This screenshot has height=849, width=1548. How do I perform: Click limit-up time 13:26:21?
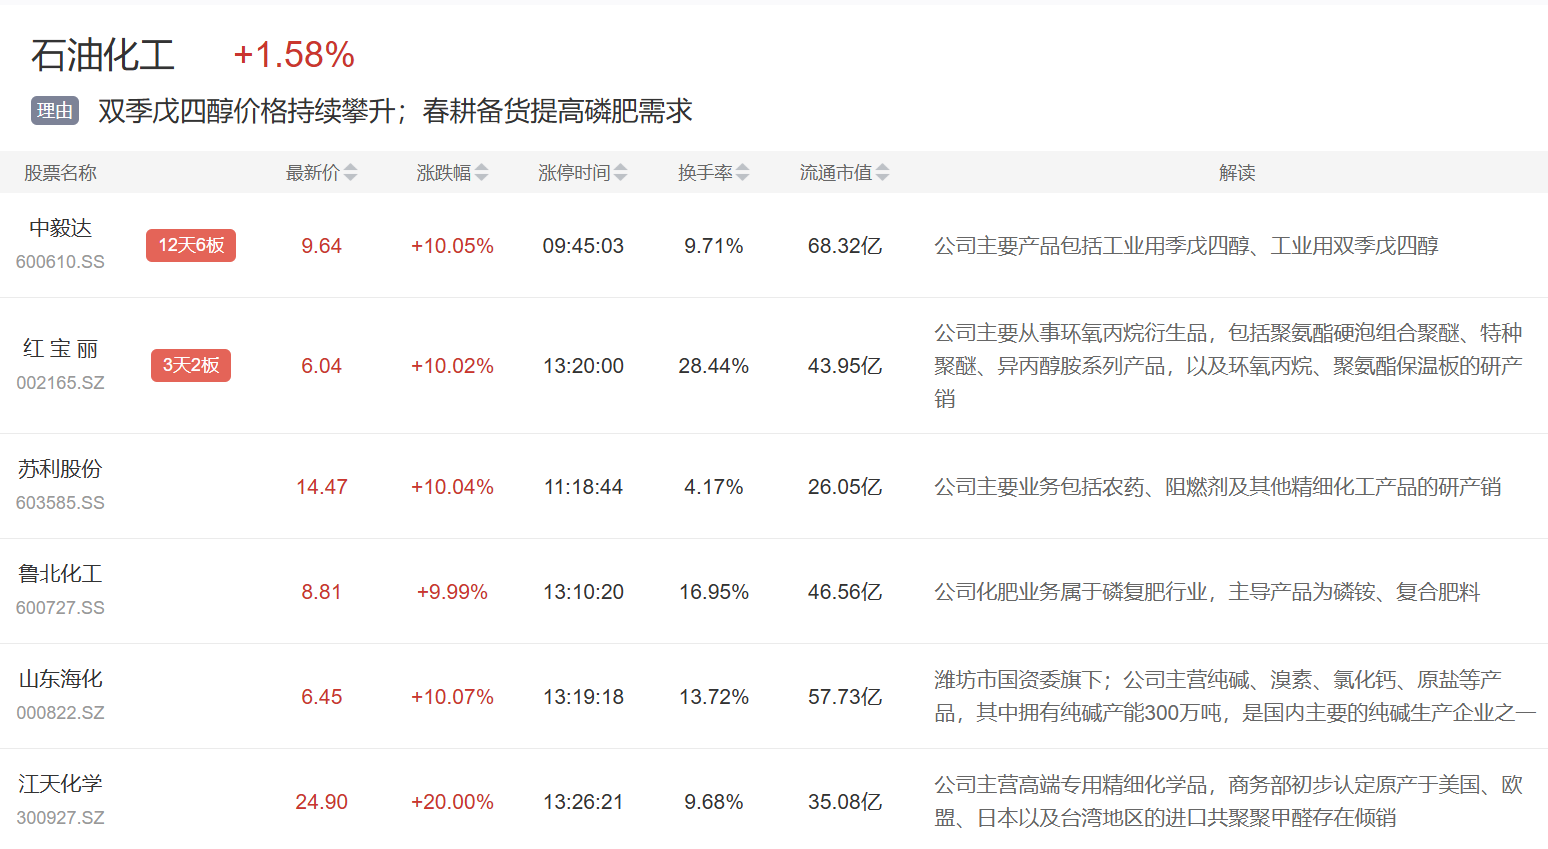pyautogui.click(x=583, y=802)
